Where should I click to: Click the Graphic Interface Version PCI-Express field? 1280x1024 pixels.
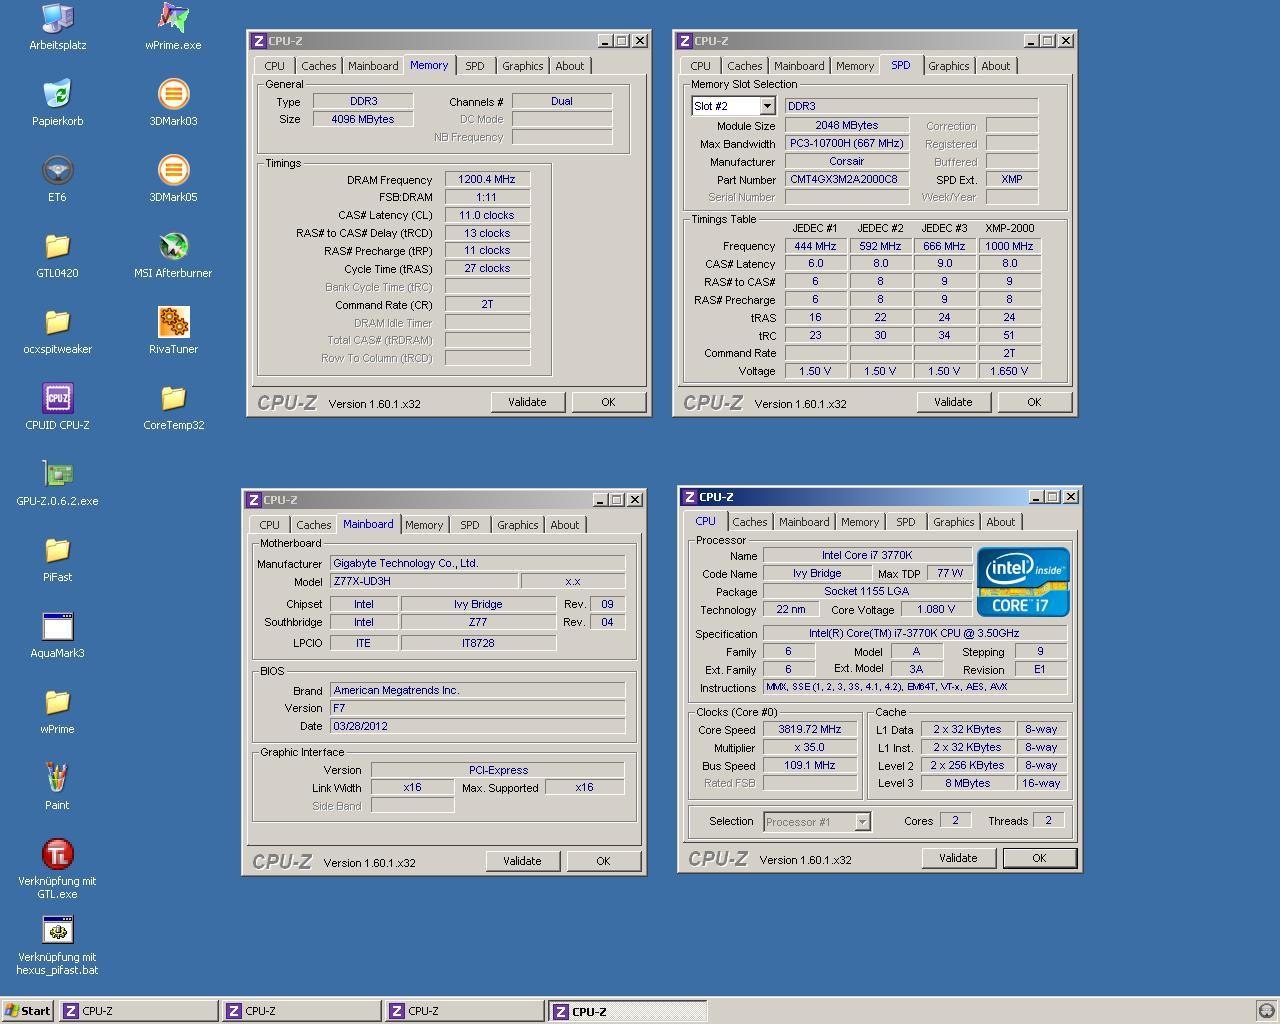(x=498, y=771)
